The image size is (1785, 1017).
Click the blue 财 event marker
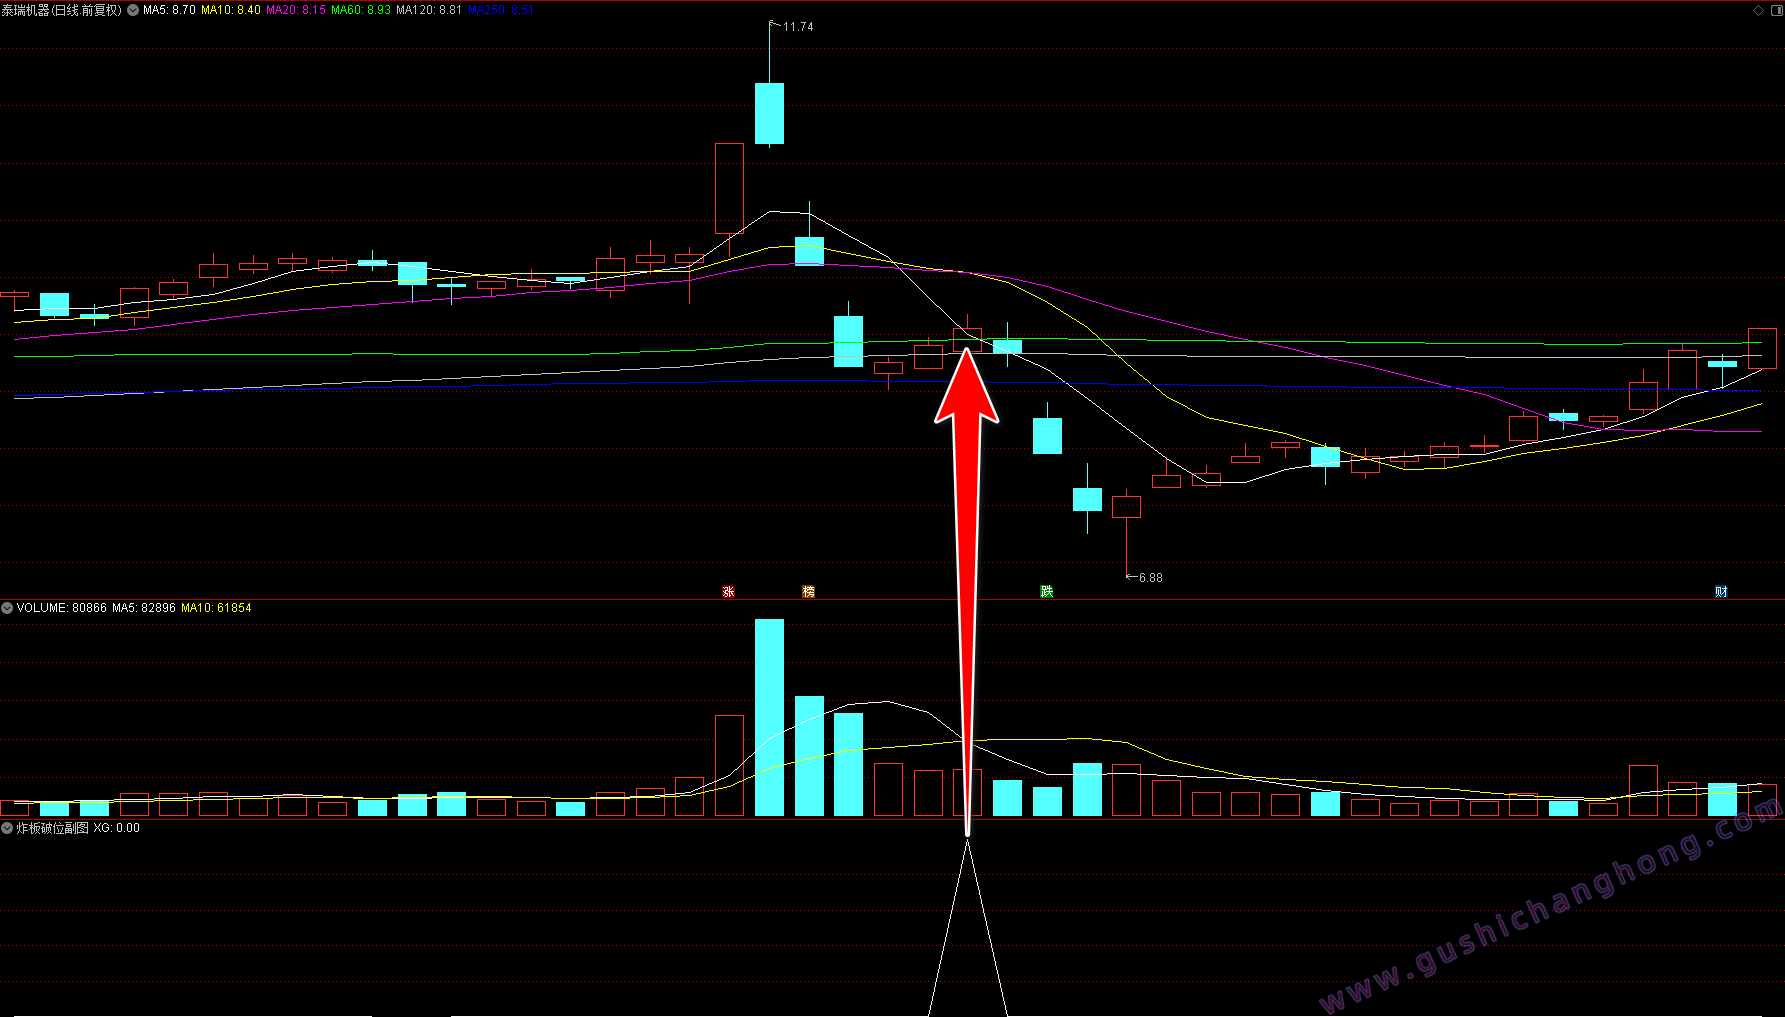click(1721, 592)
